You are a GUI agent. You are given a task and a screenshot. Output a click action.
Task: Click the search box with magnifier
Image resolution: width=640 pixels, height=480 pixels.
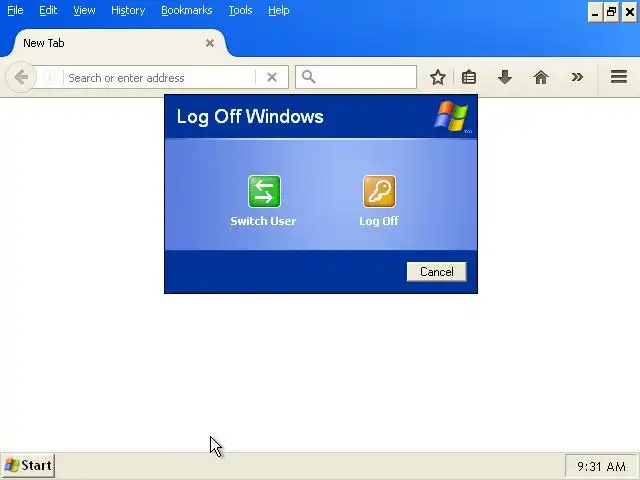click(x=356, y=77)
